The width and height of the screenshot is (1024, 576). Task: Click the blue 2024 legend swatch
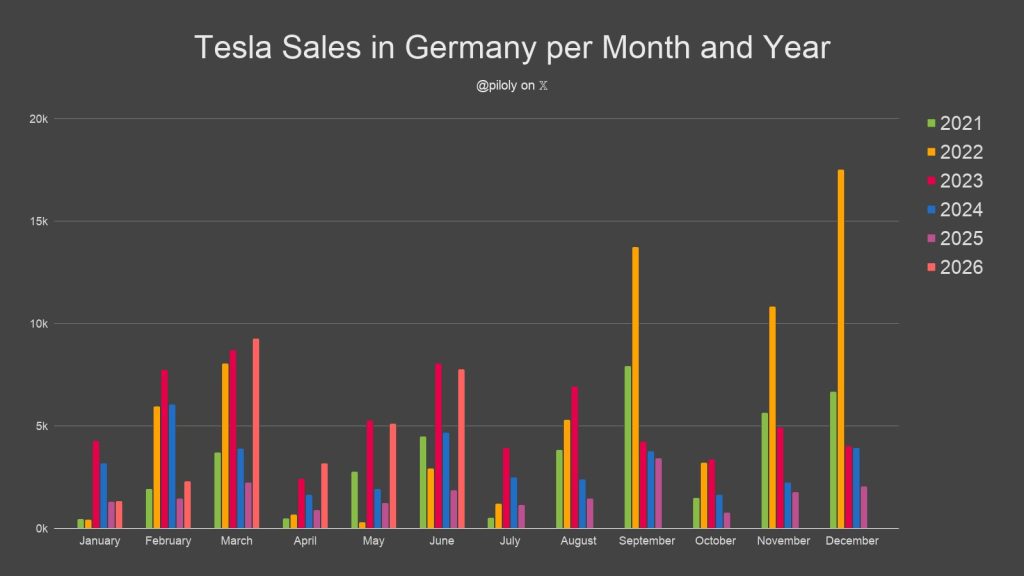coord(931,210)
